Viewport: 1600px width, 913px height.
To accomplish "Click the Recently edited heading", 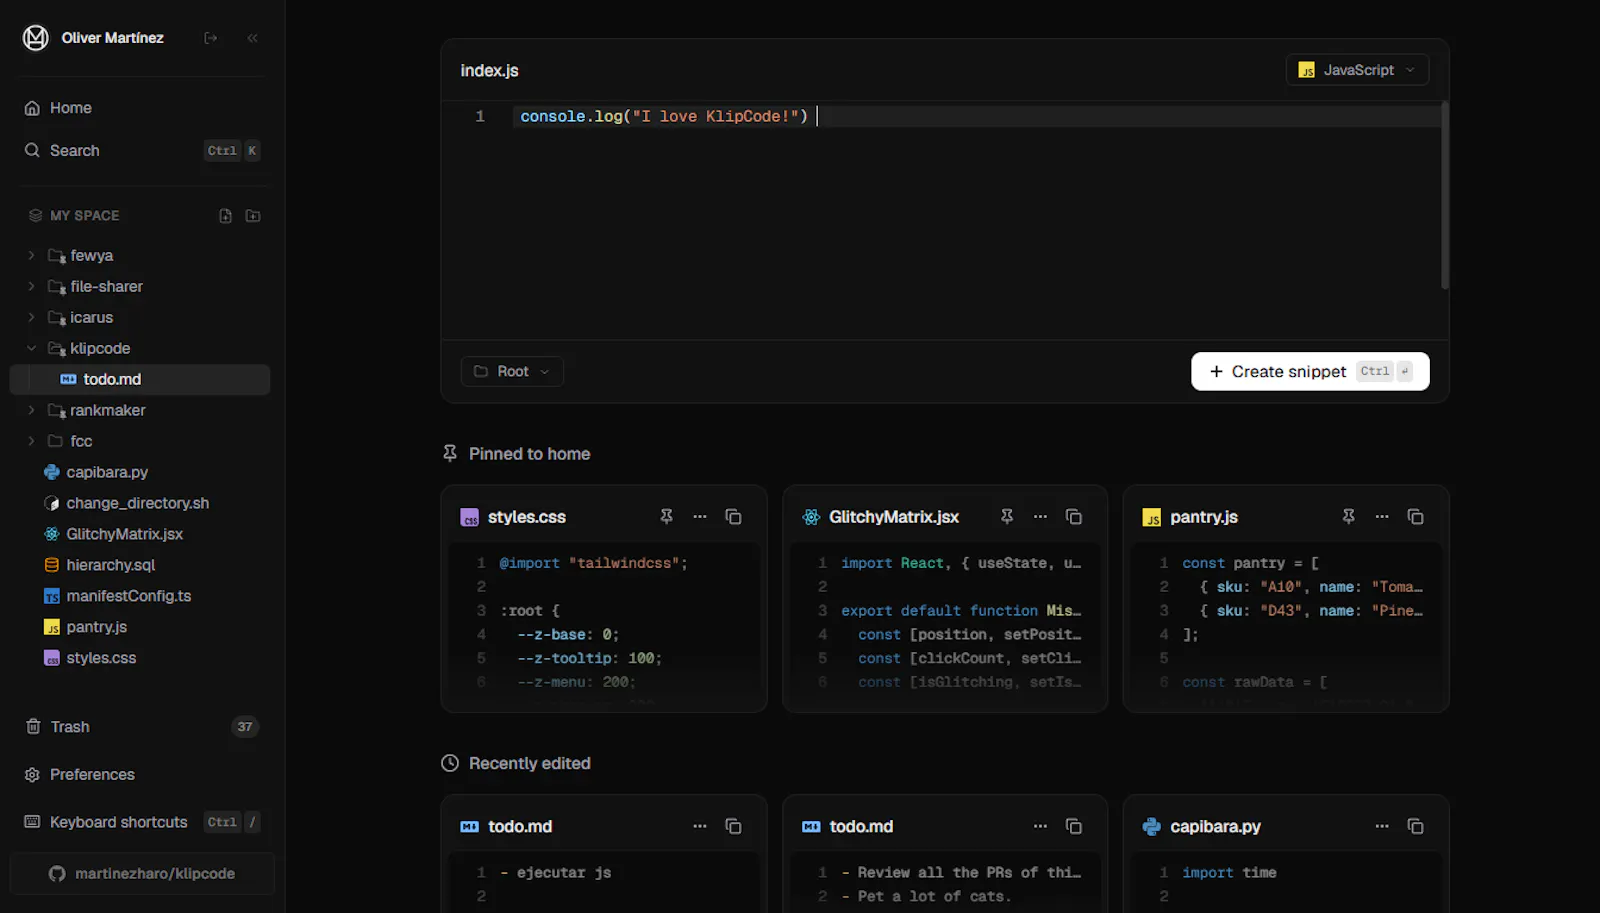I will tap(529, 763).
